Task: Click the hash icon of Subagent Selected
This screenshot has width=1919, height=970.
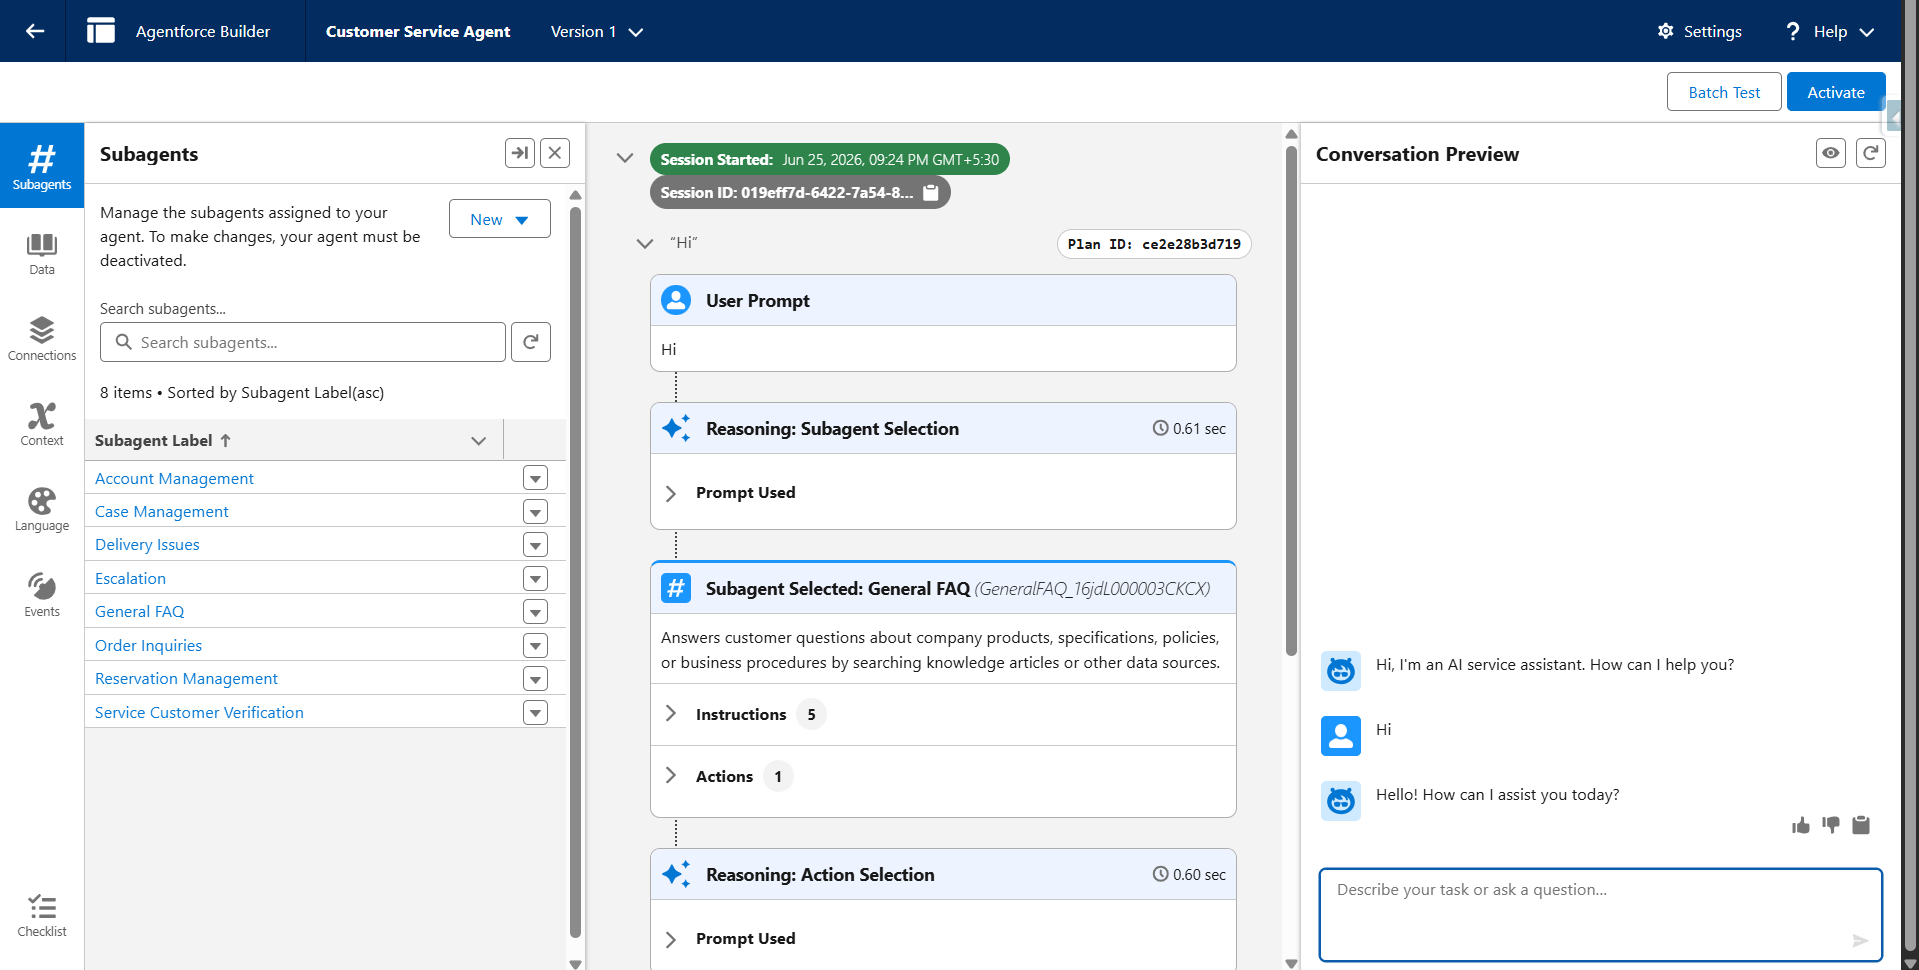Action: click(x=676, y=588)
